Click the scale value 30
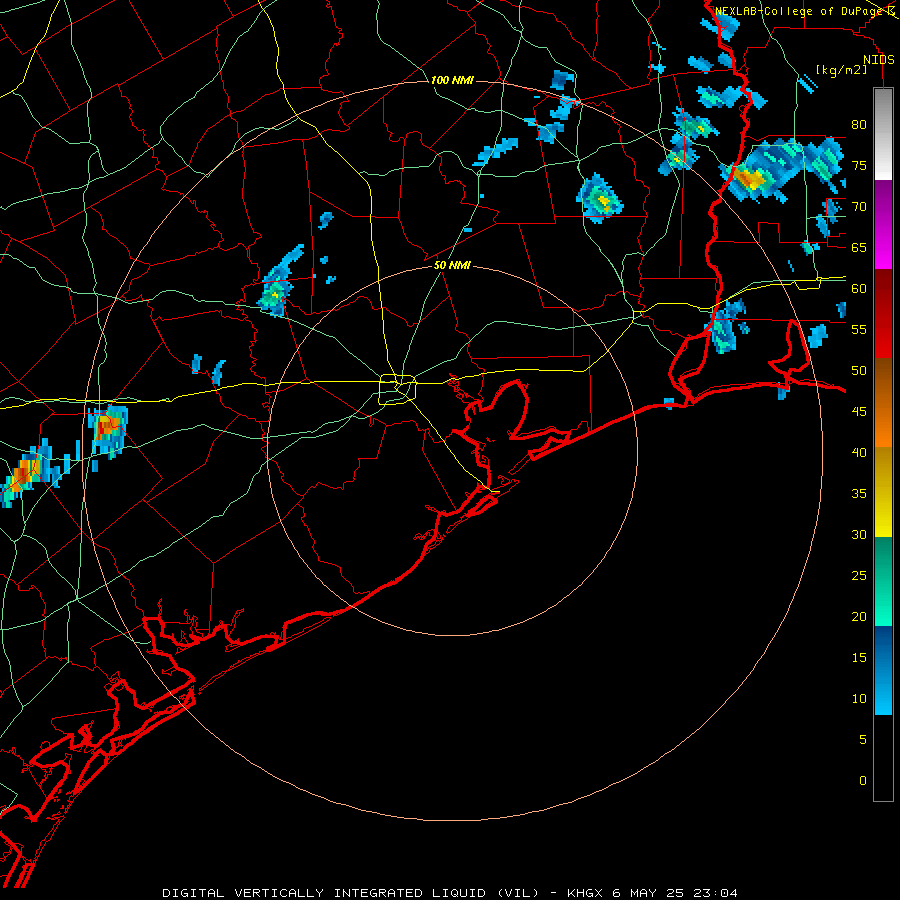The width and height of the screenshot is (900, 900). pyautogui.click(x=859, y=534)
